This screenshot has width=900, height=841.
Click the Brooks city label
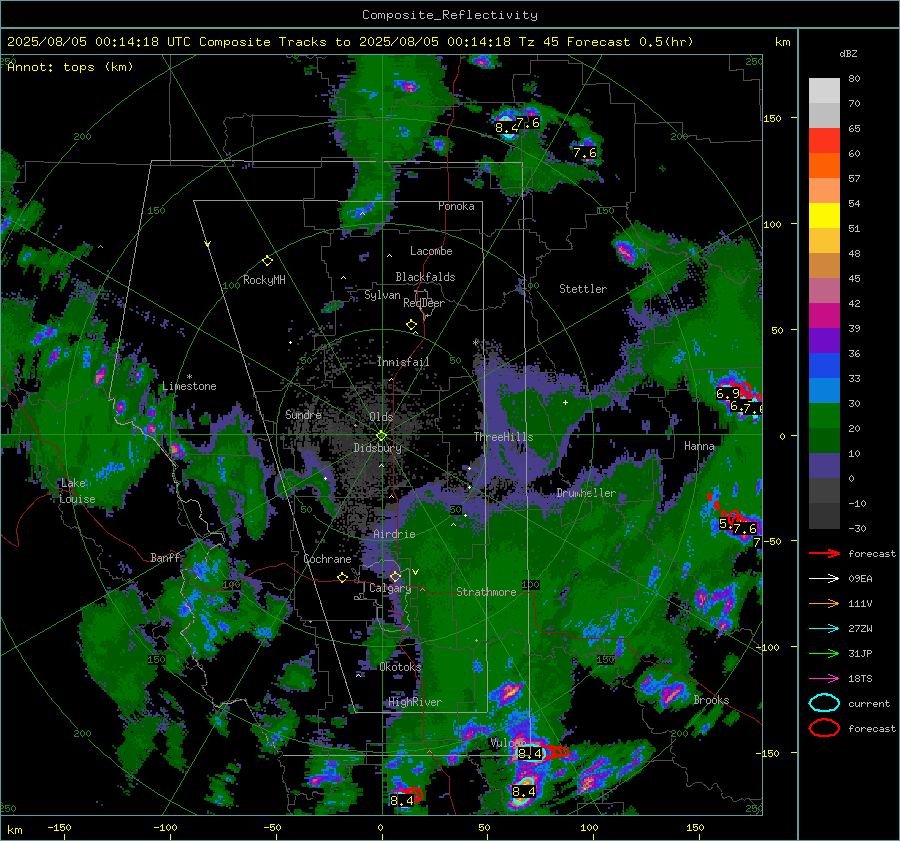711,700
